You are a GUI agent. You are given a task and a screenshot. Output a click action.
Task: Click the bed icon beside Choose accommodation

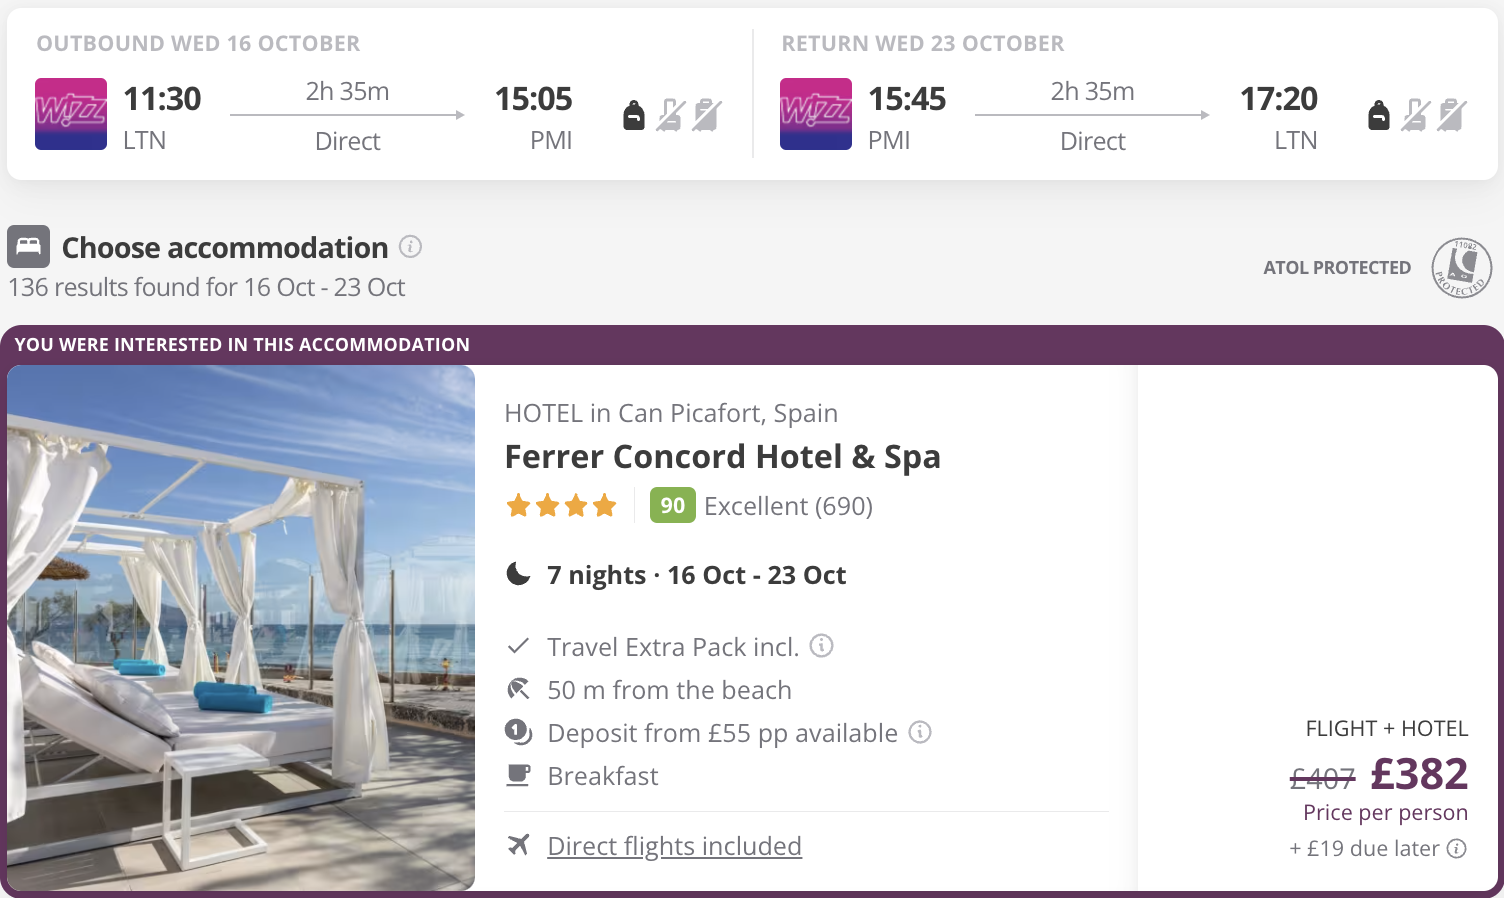click(x=28, y=246)
